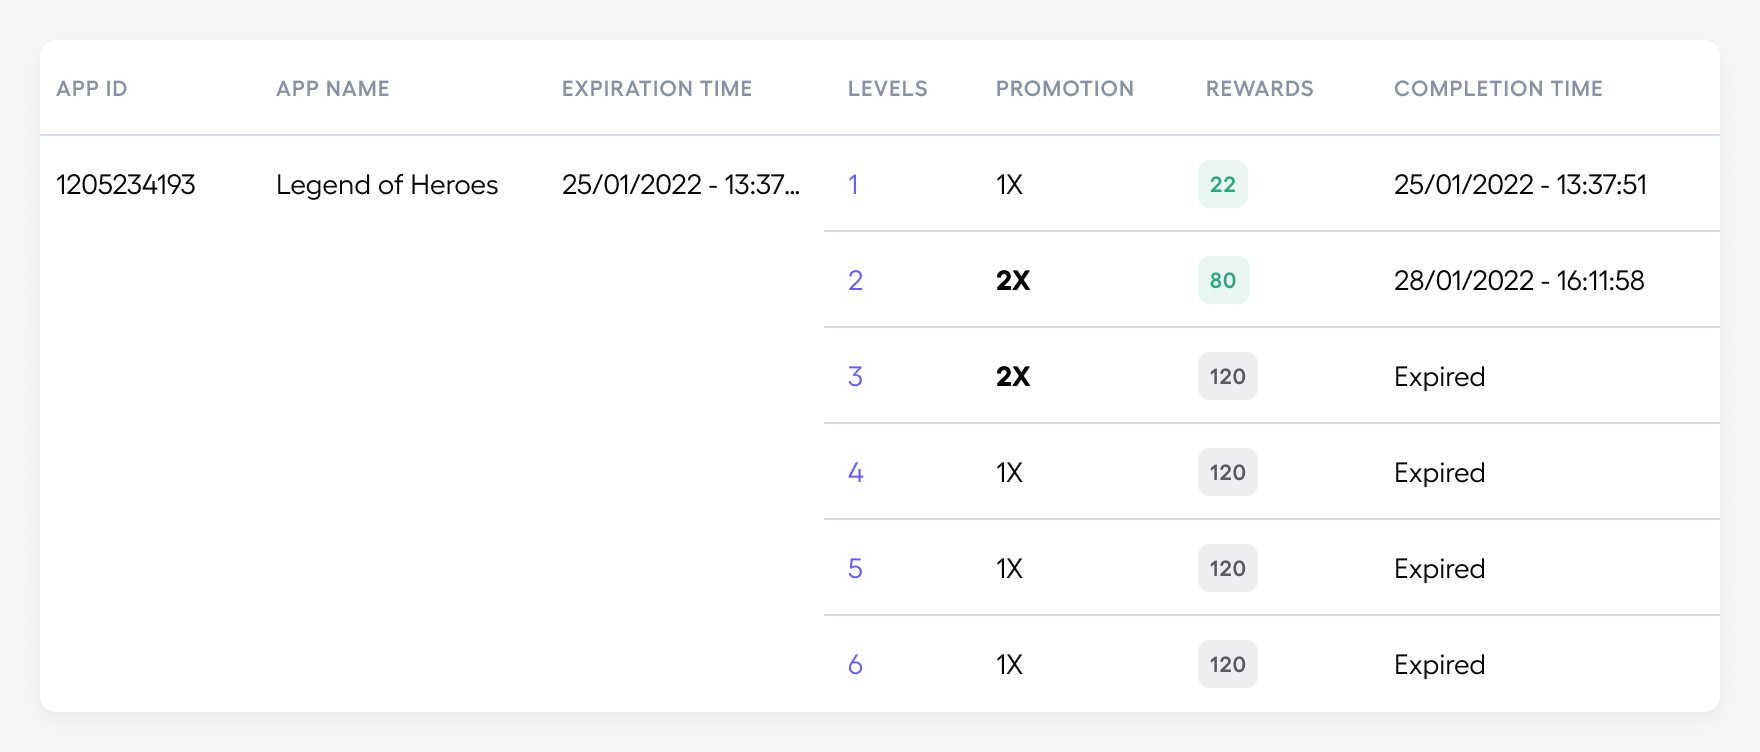The width and height of the screenshot is (1760, 752).
Task: Select the COMPLETION TIME column header
Action: 1498,88
